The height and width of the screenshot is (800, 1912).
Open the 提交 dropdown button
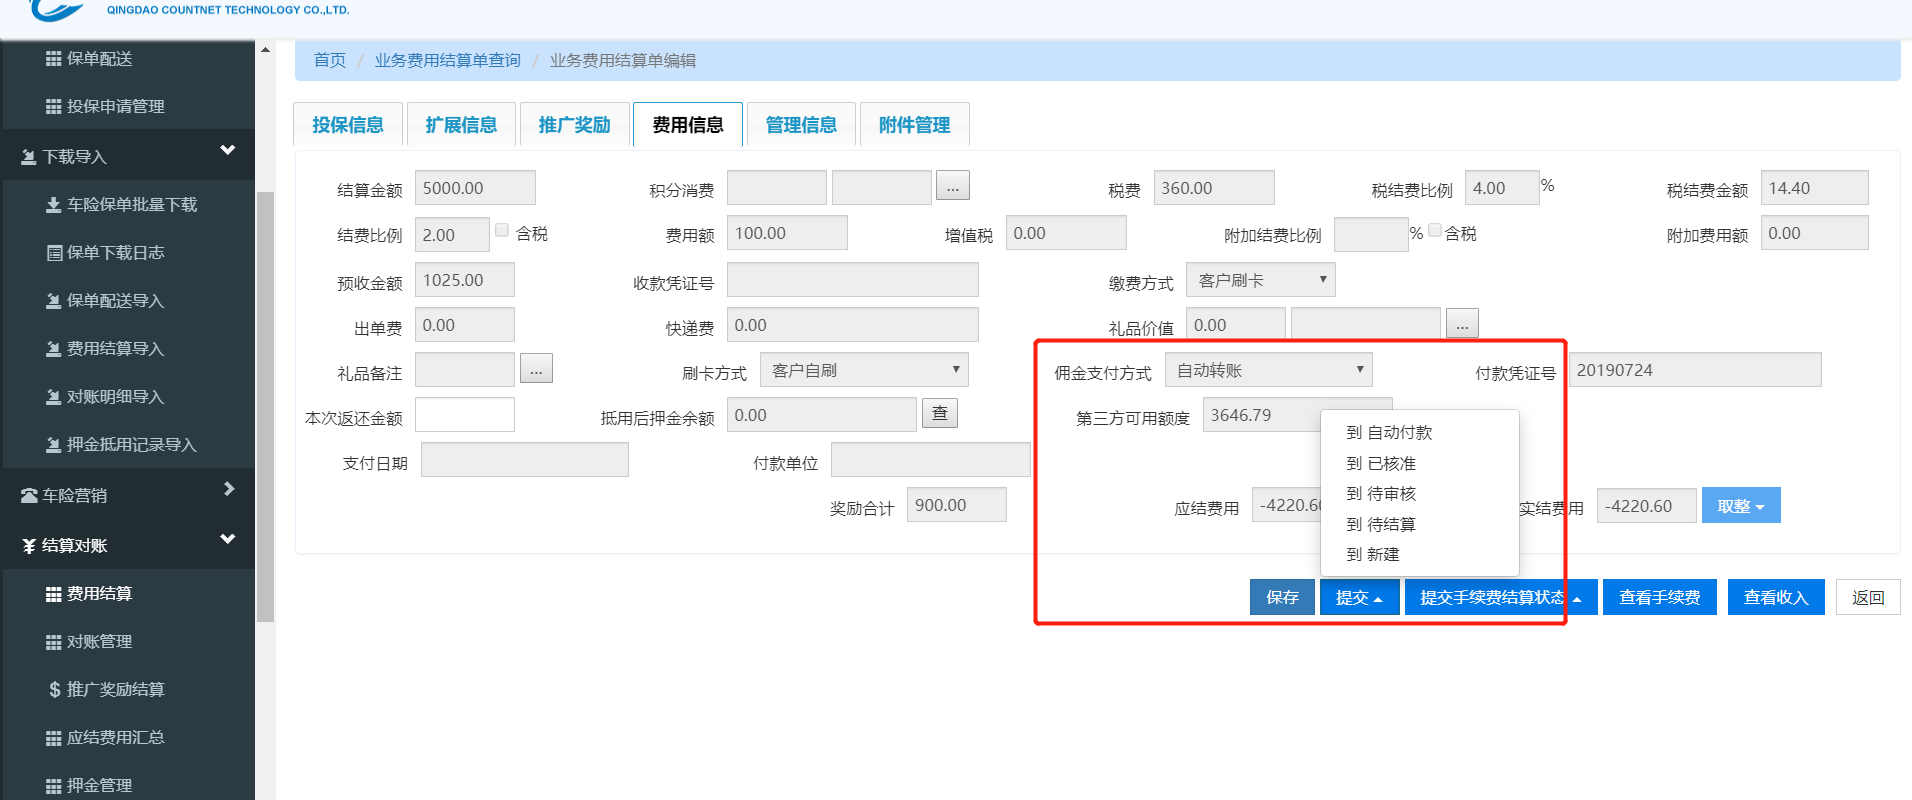click(1359, 597)
